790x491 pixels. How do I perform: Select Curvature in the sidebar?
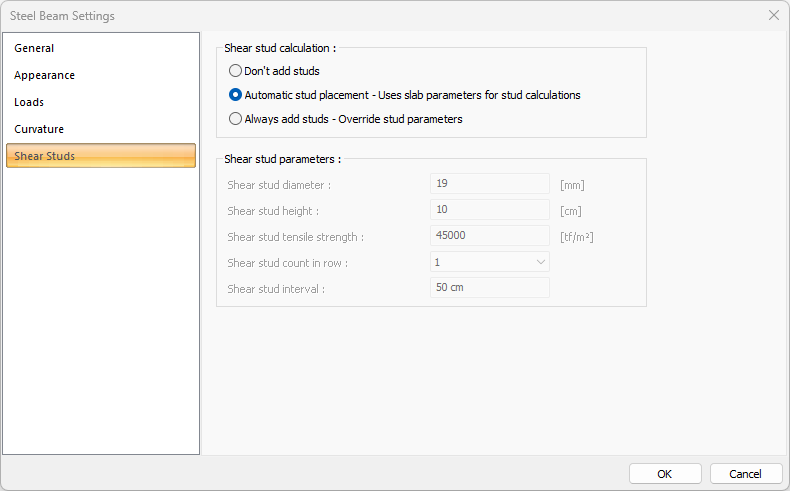pos(39,129)
